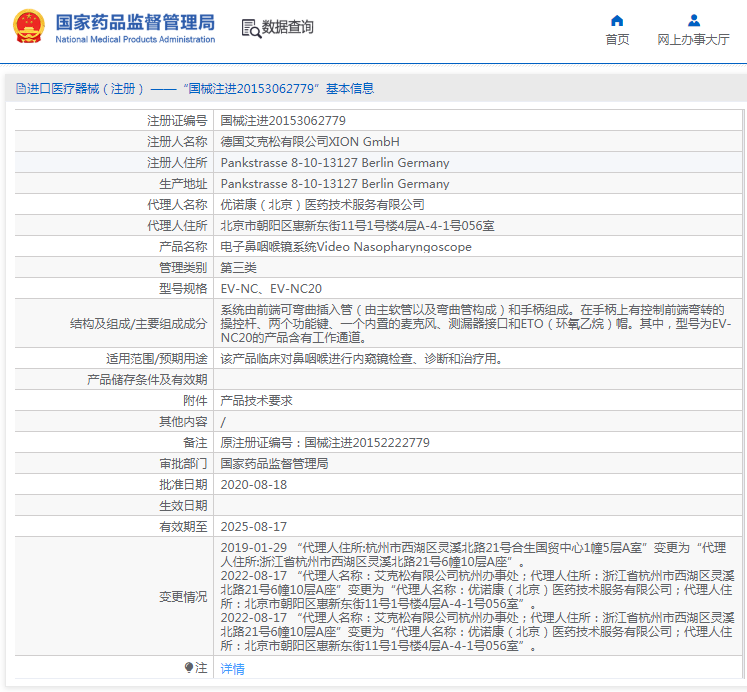Click the 国家药品监督管理局 site title
This screenshot has width=747, height=692.
pyautogui.click(x=135, y=21)
